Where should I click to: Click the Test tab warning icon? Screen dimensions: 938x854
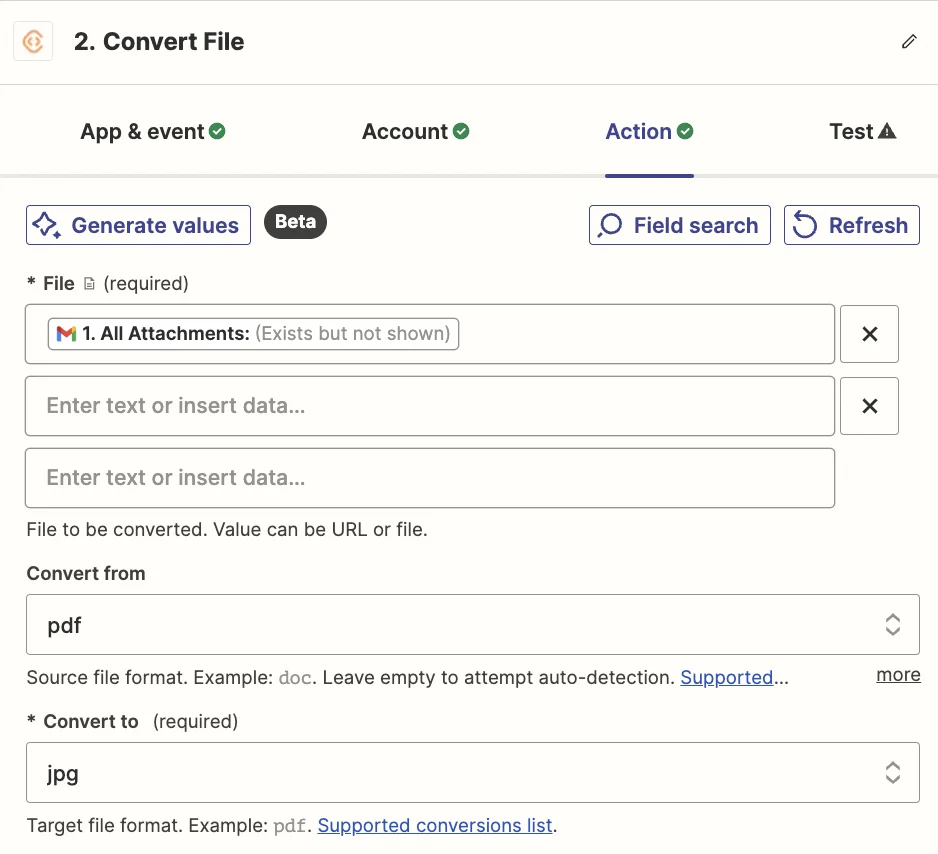(887, 131)
